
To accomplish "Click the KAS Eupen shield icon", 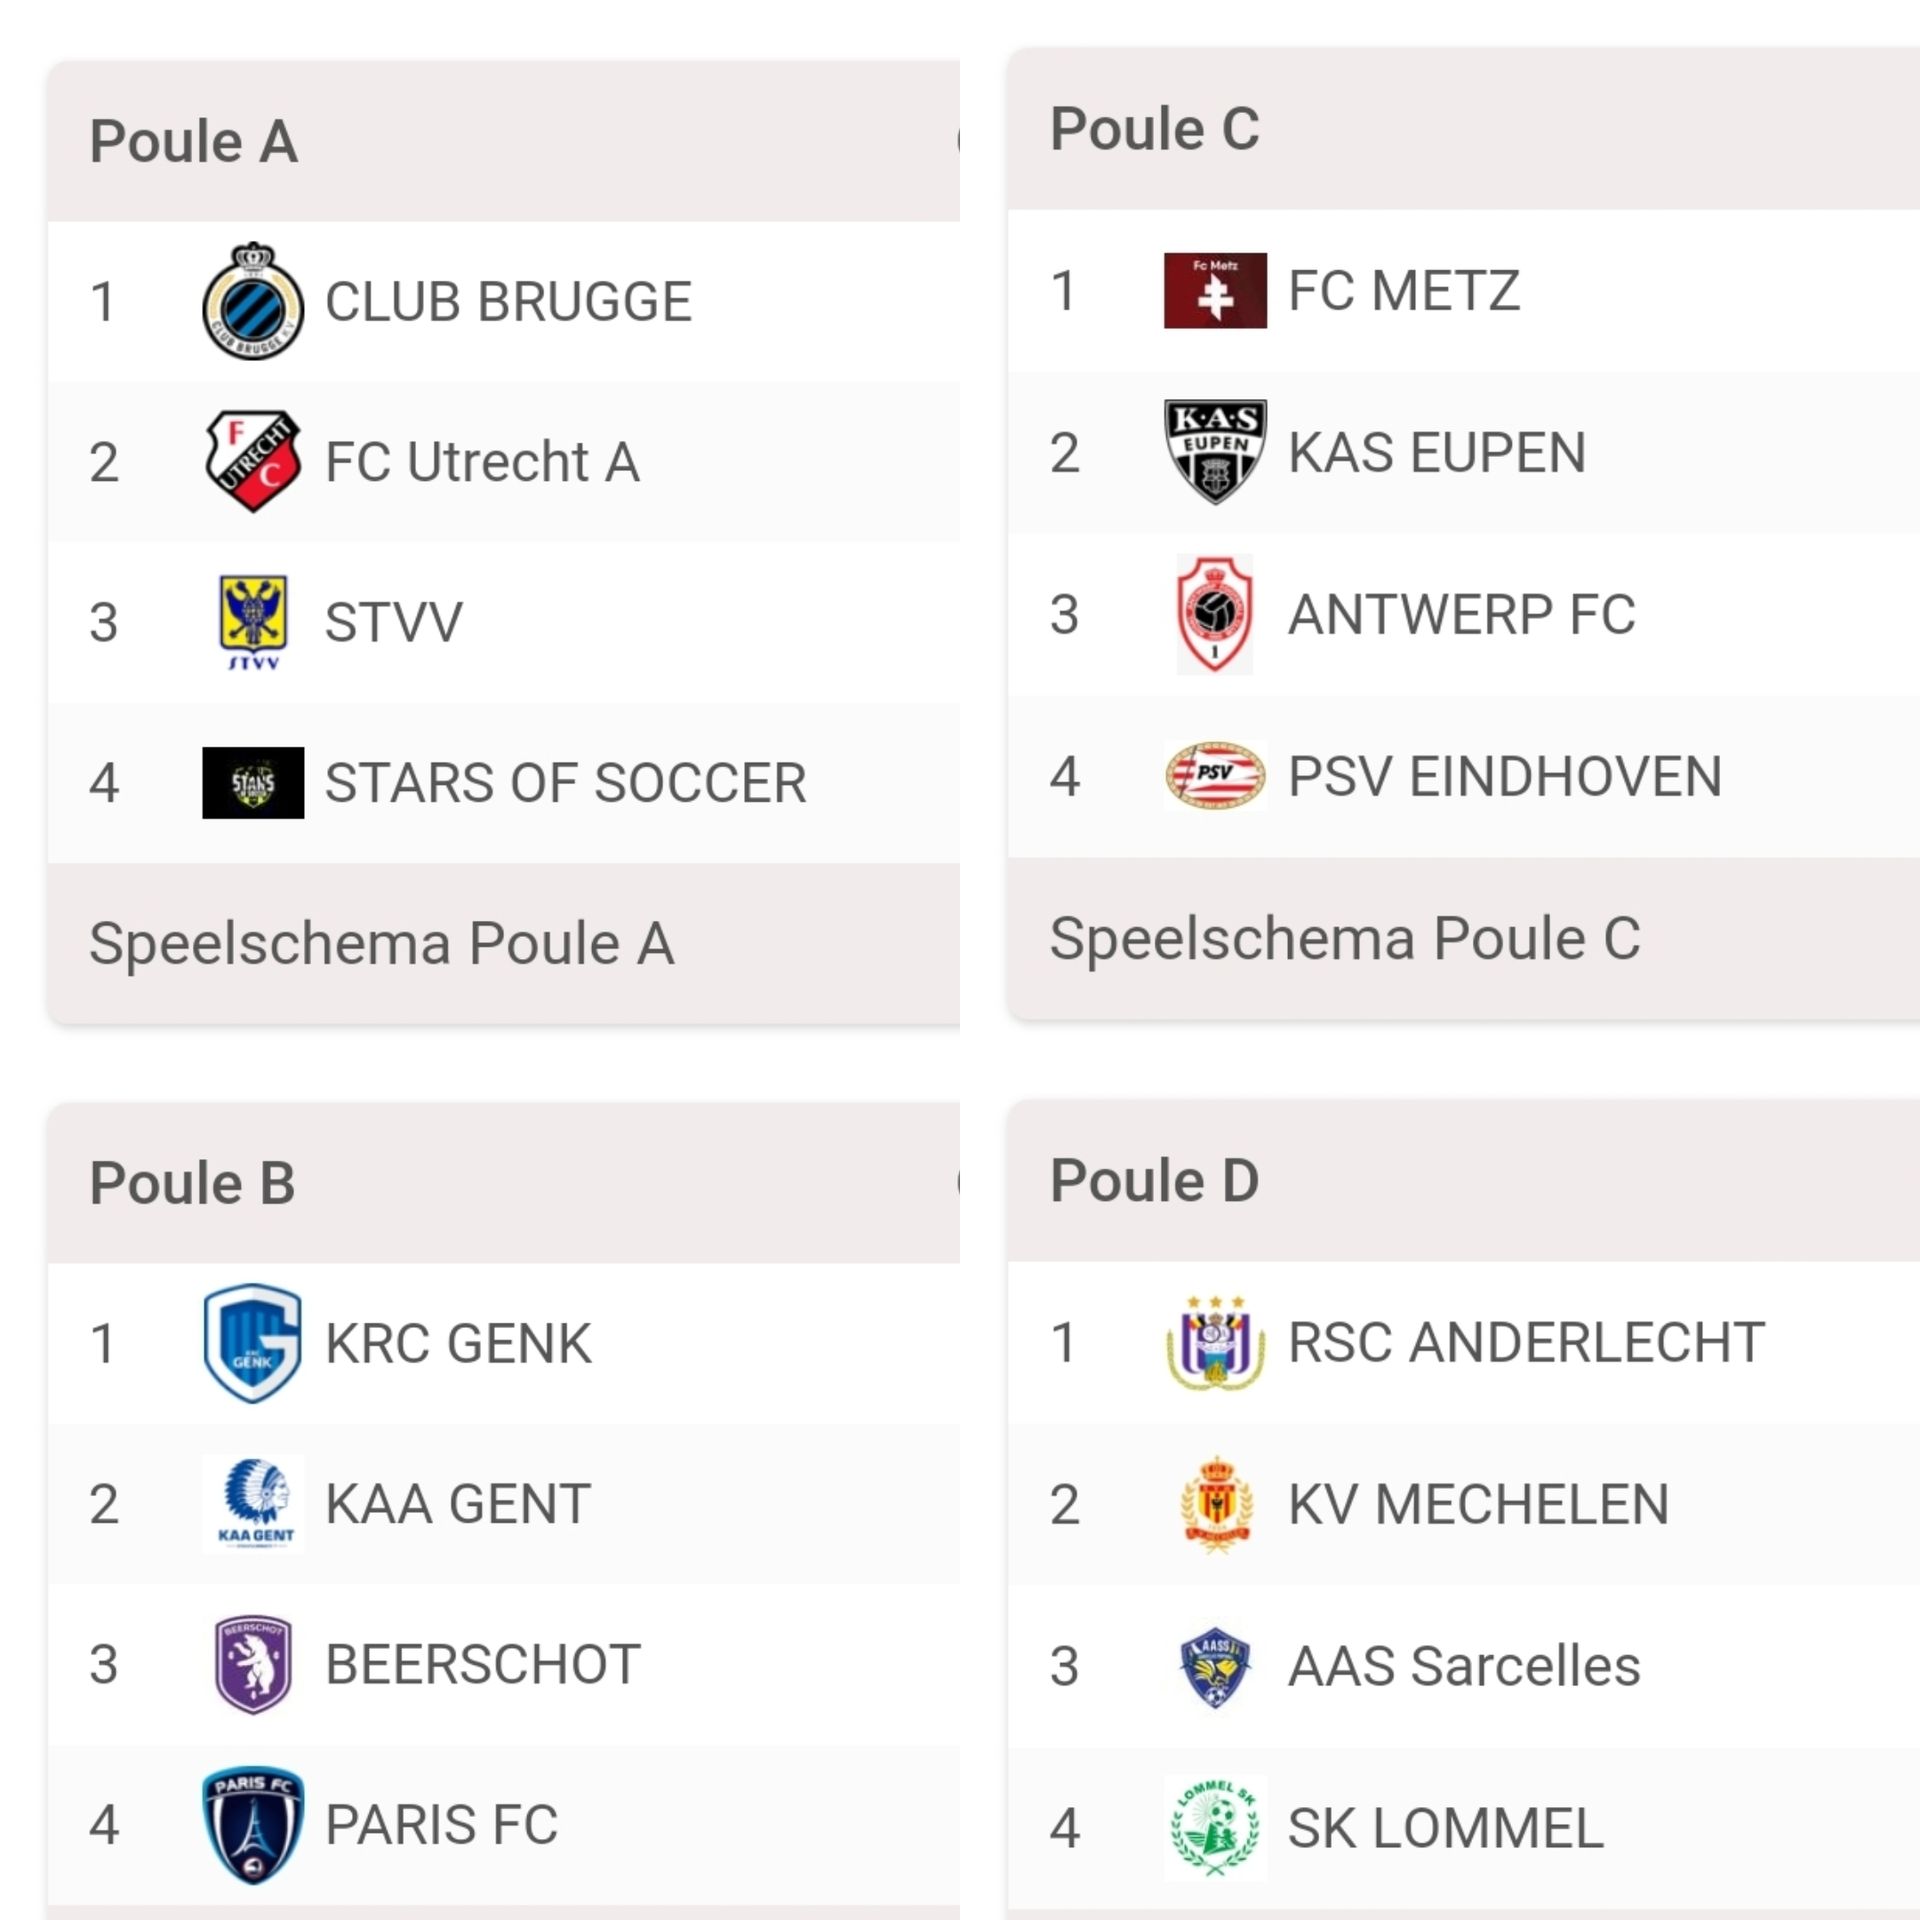I will [1215, 452].
